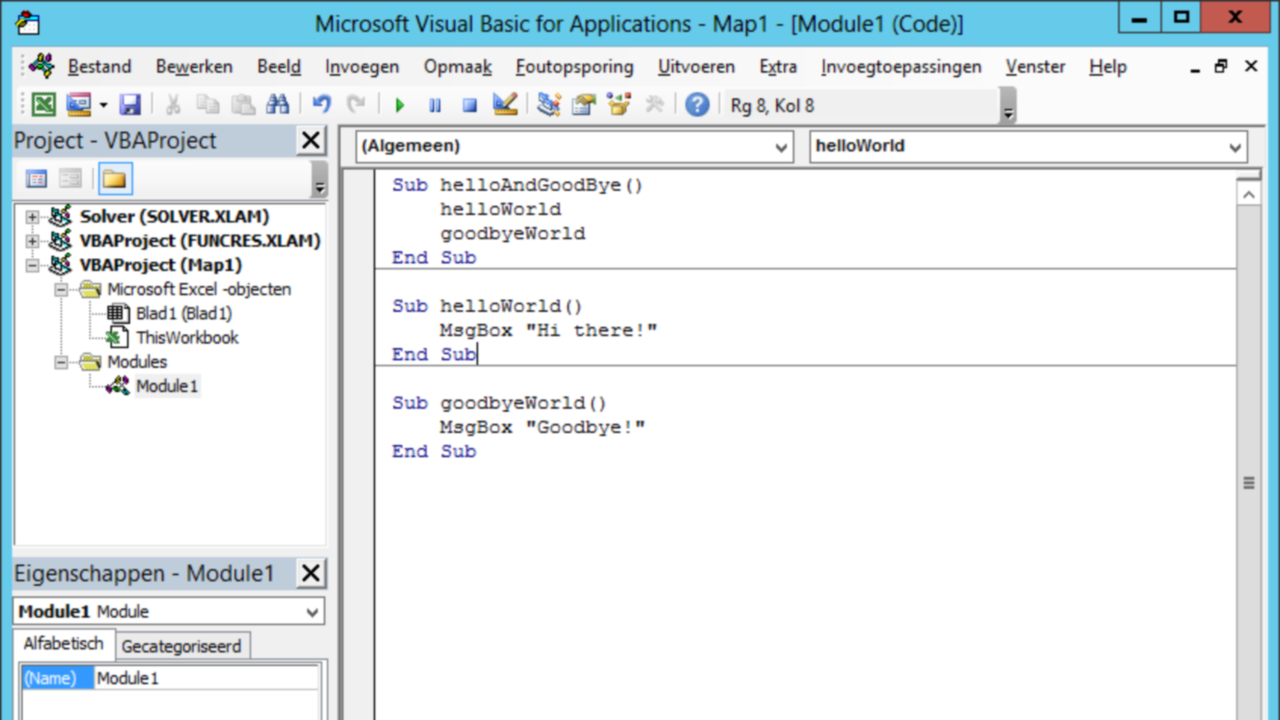Select Module1 in the project tree
Image resolution: width=1280 pixels, height=720 pixels.
click(x=167, y=386)
